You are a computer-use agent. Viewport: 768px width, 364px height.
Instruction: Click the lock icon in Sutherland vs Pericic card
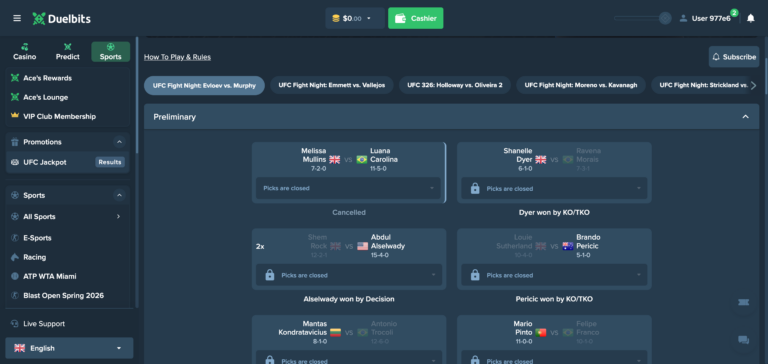475,275
